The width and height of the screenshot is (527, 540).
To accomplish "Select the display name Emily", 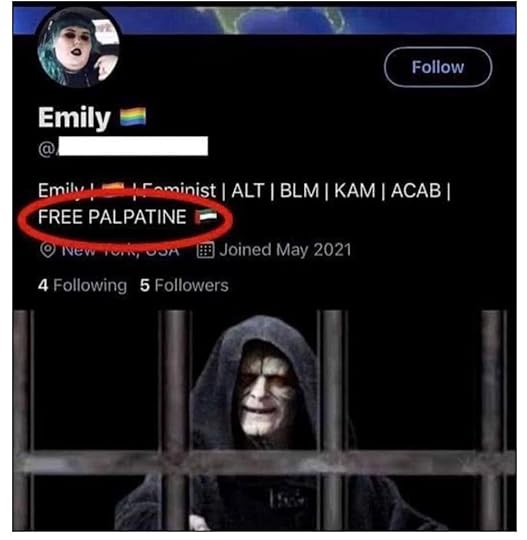I will point(74,117).
